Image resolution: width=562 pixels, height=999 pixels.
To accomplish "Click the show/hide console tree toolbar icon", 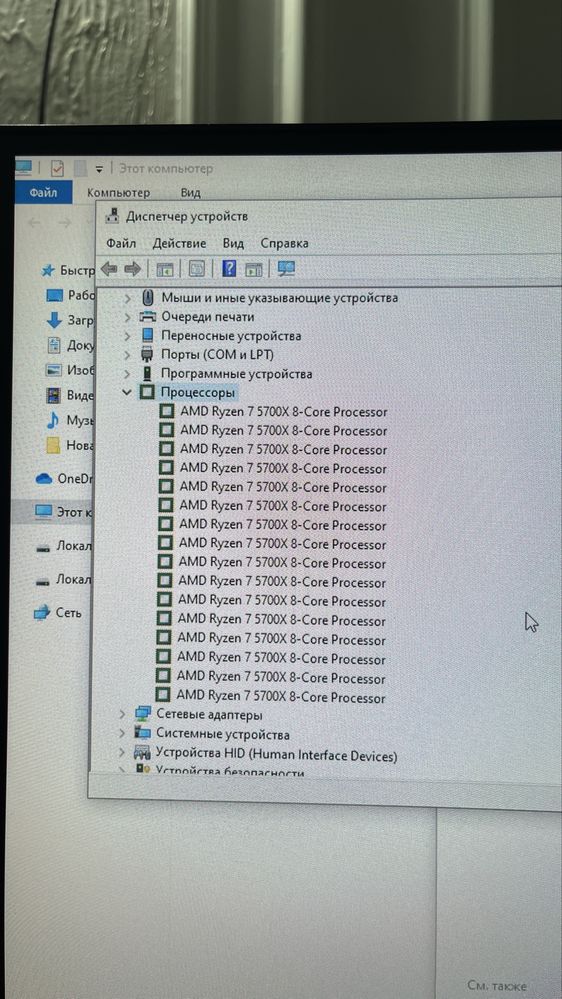I will (165, 269).
